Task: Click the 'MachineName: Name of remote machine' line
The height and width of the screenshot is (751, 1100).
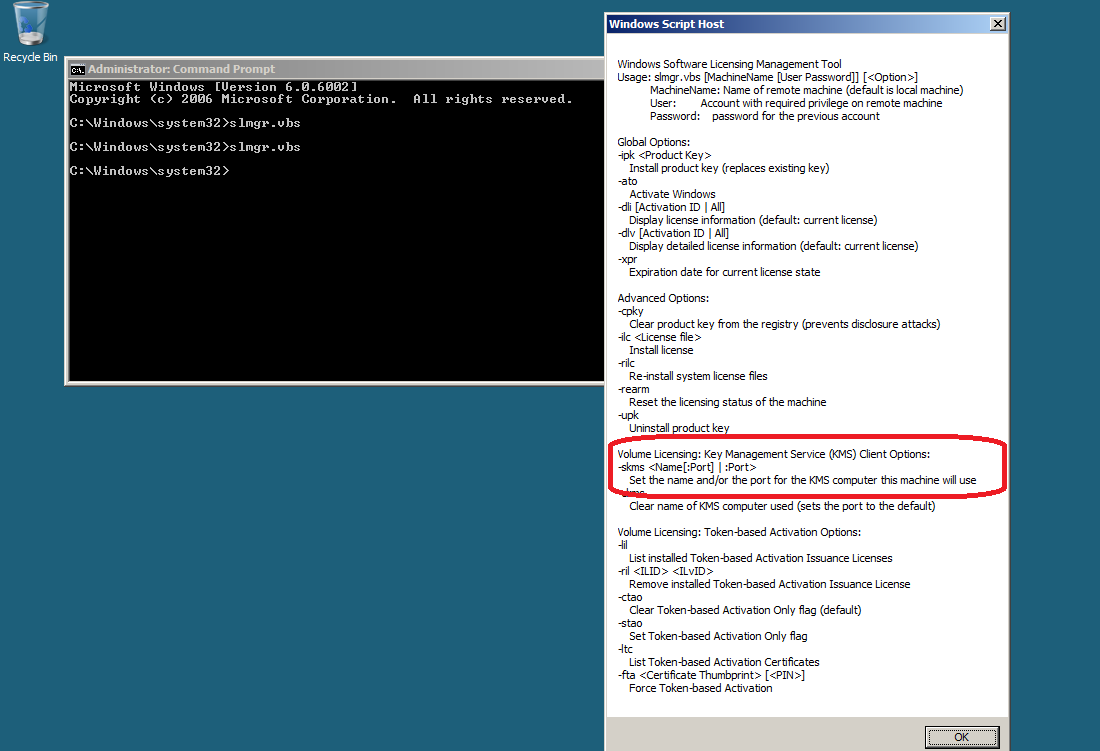Action: [x=807, y=90]
